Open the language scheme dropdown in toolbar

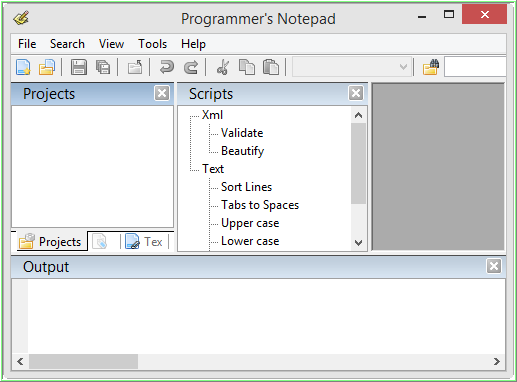(352, 67)
